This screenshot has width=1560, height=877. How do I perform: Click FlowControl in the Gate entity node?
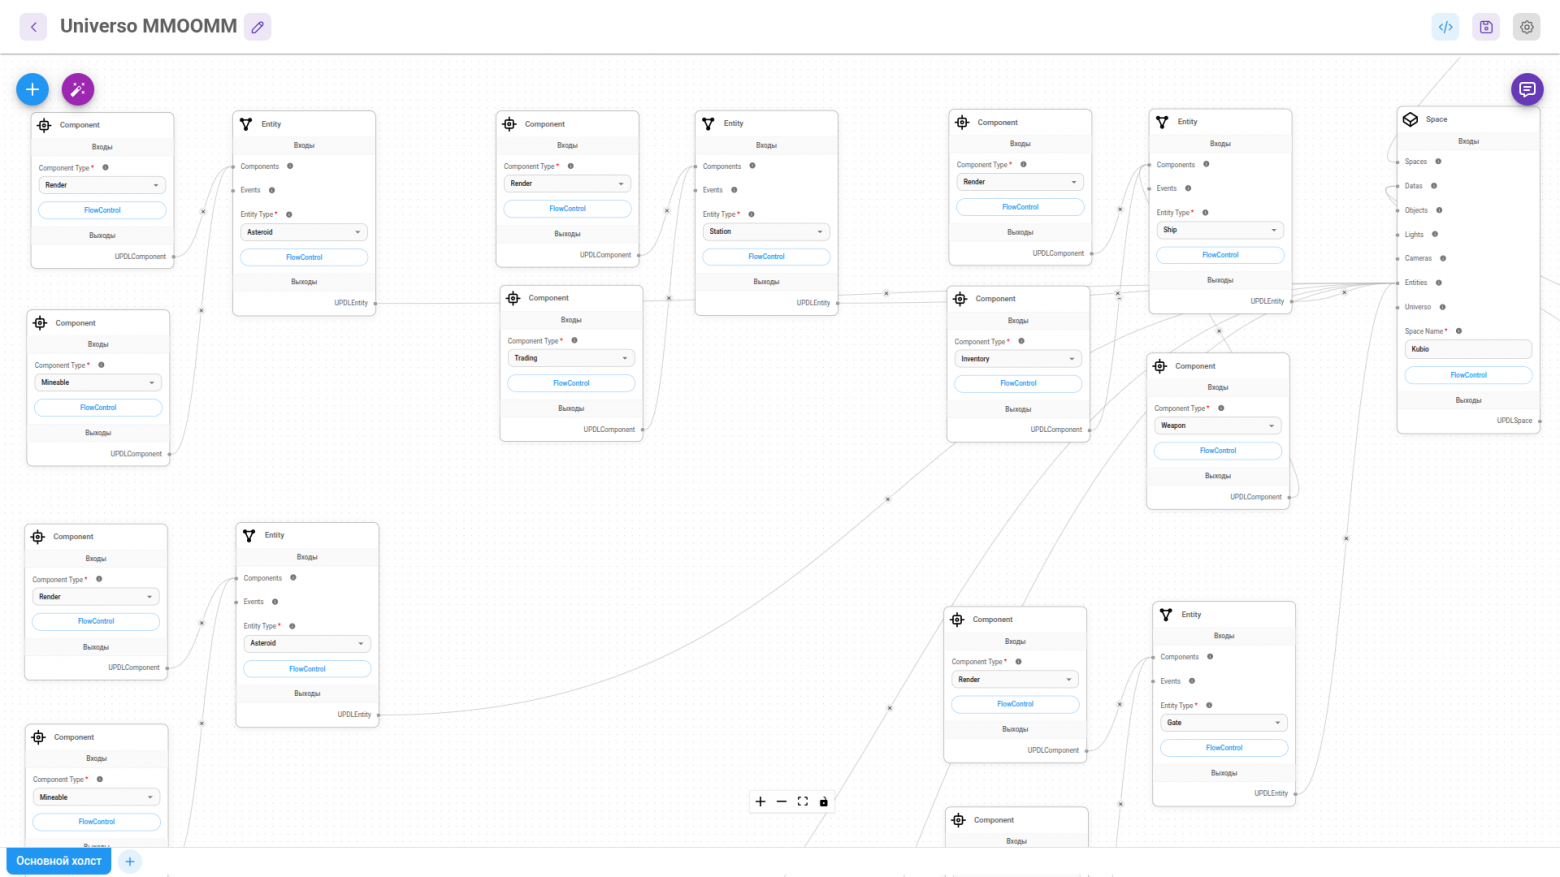tap(1224, 748)
